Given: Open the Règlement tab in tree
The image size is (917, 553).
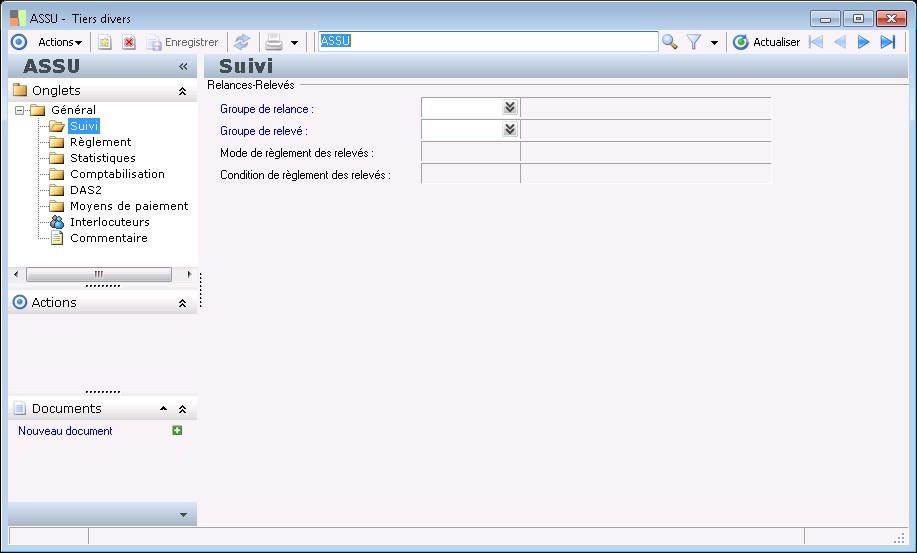Looking at the screenshot, I should coord(101,142).
